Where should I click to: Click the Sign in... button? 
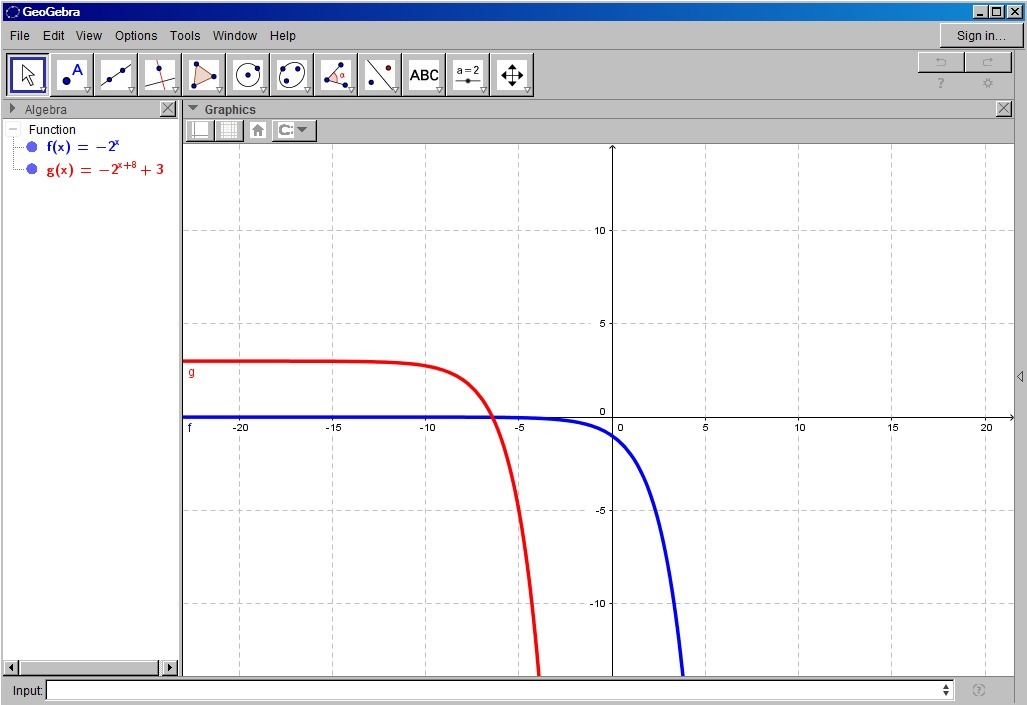tap(981, 36)
